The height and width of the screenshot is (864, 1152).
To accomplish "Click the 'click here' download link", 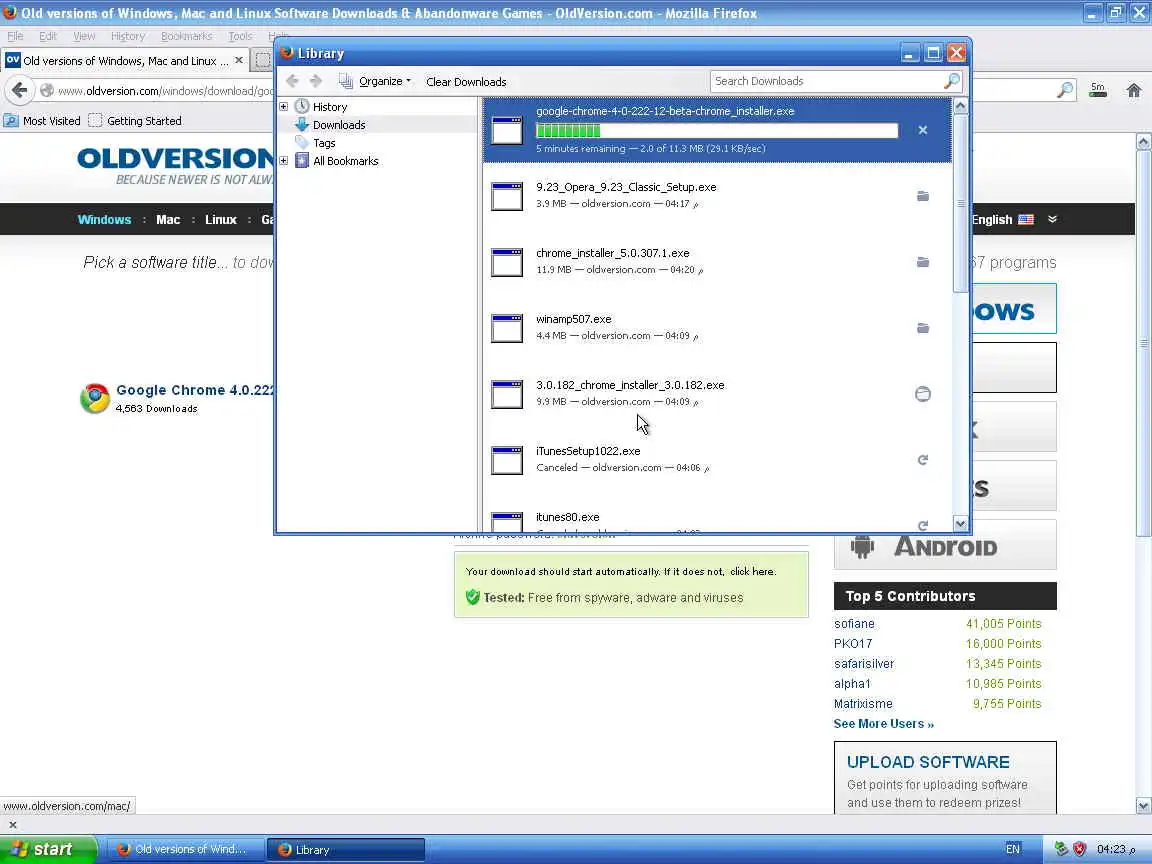I will click(x=752, y=572).
